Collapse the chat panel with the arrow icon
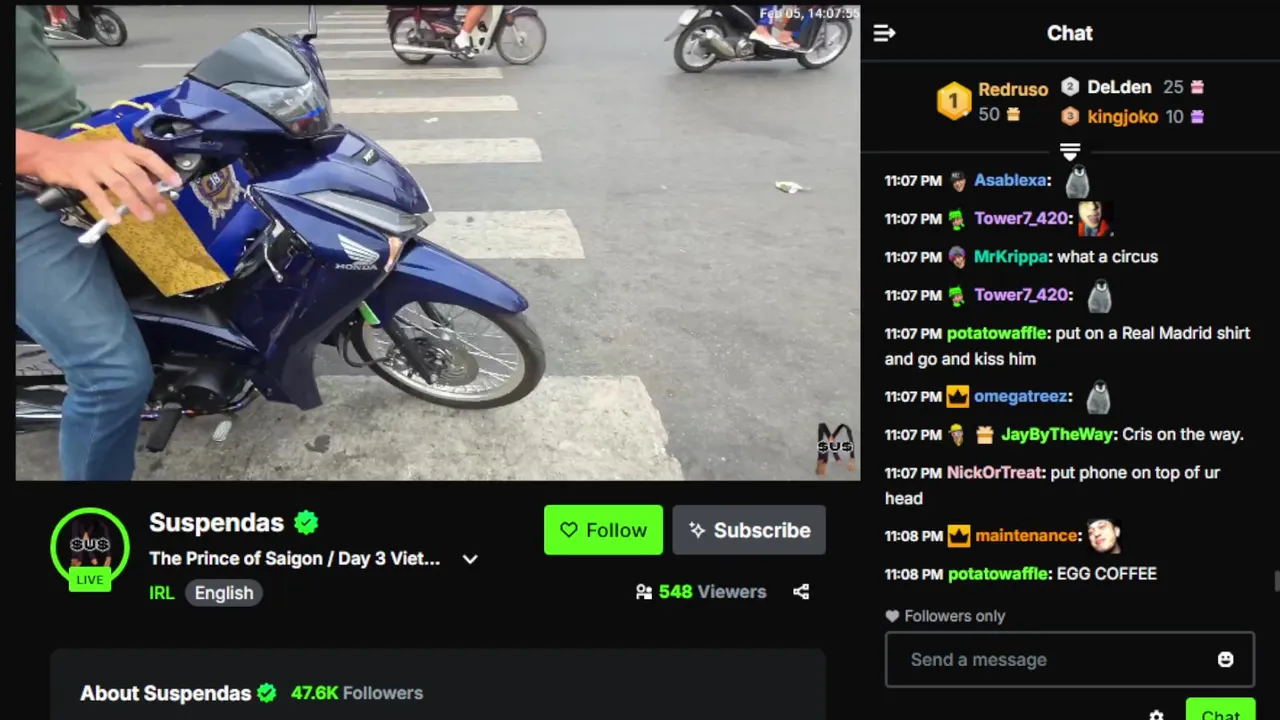Image resolution: width=1280 pixels, height=720 pixels. point(884,33)
